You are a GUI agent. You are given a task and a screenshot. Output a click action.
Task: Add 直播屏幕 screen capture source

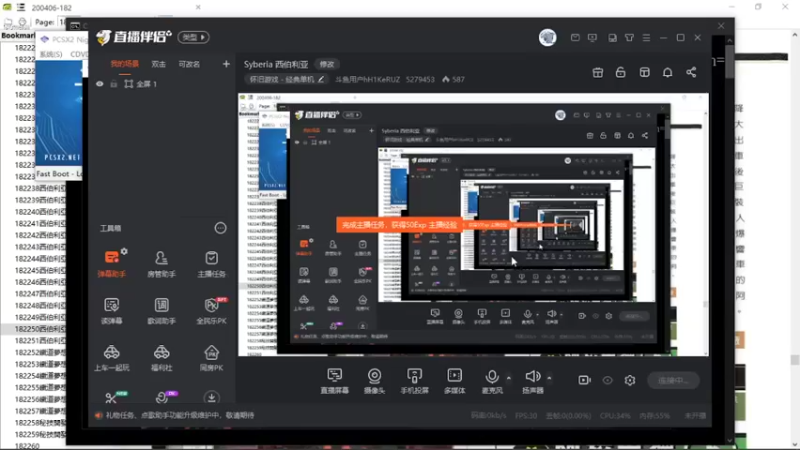(335, 381)
